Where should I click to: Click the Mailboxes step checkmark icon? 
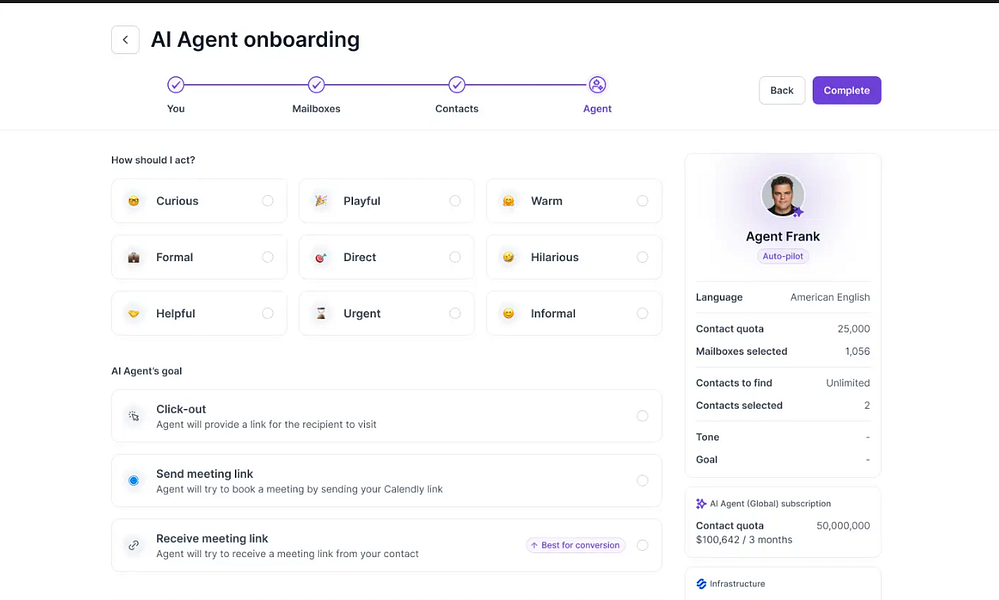[x=317, y=85]
